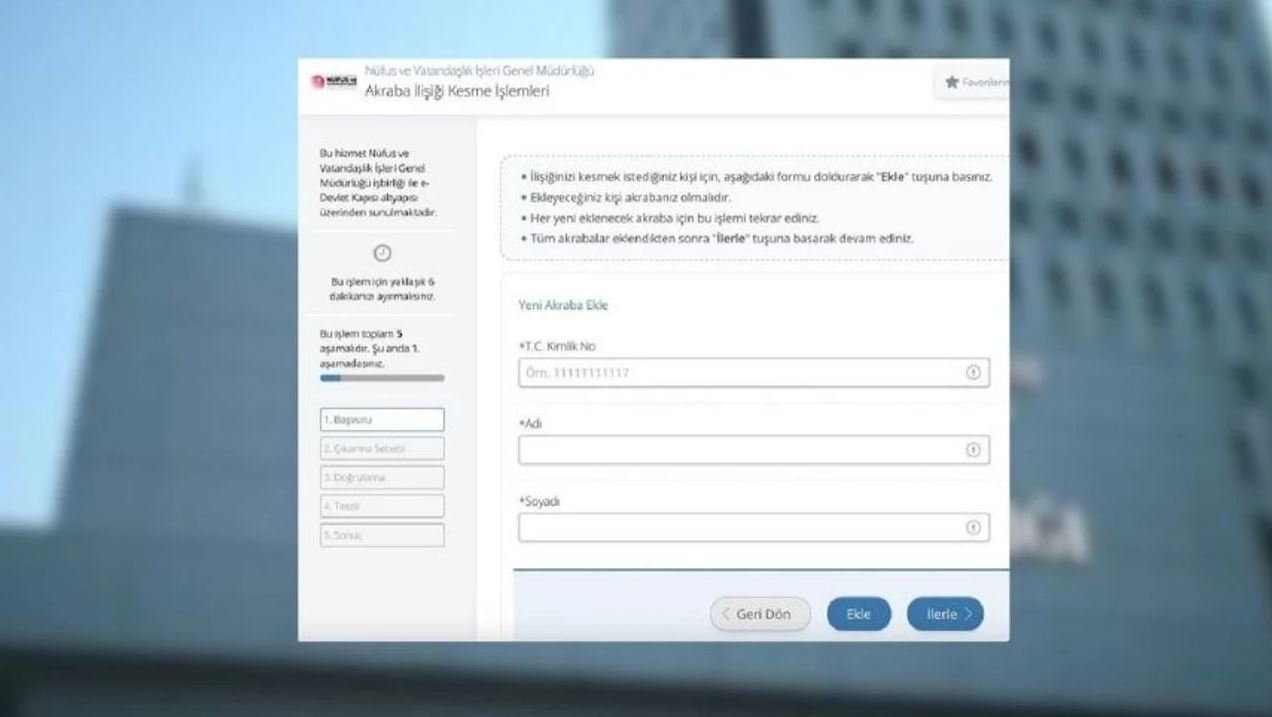Click the Yeni Akraba Ekle heading

tap(563, 305)
